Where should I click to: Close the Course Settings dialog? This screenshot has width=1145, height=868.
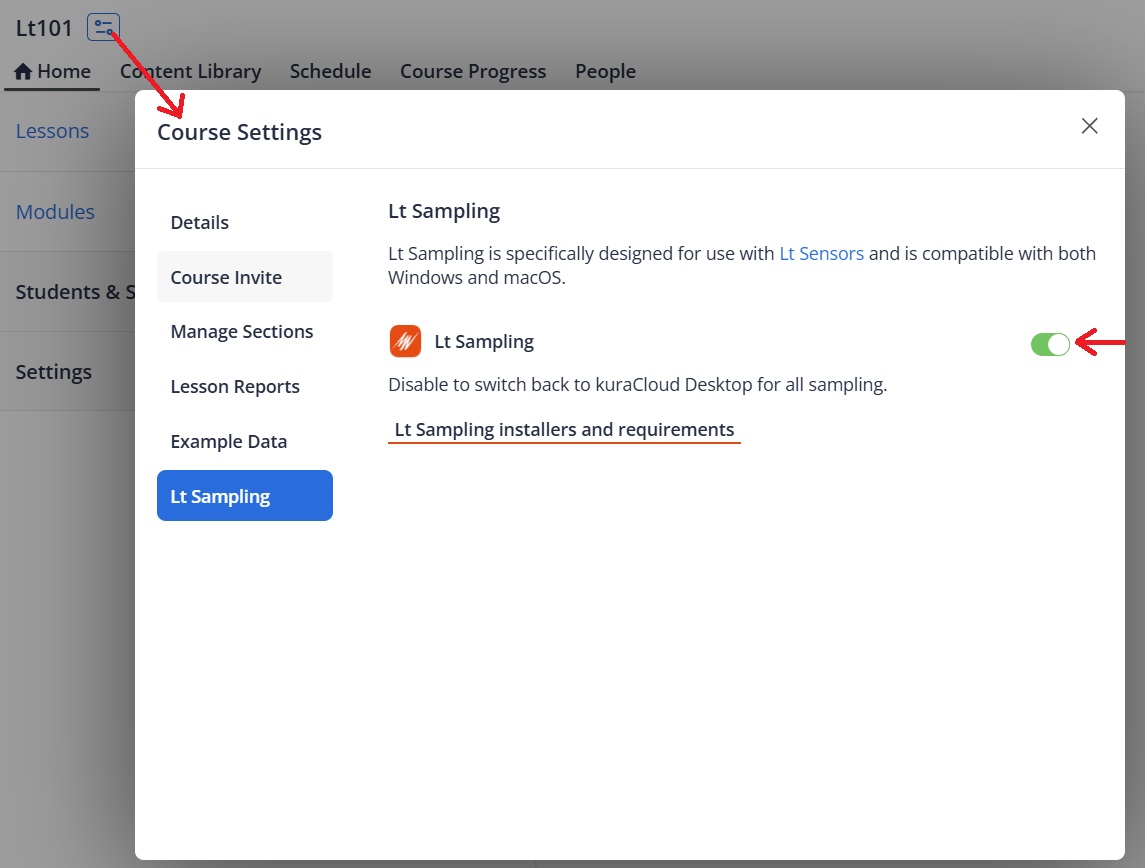click(x=1089, y=126)
